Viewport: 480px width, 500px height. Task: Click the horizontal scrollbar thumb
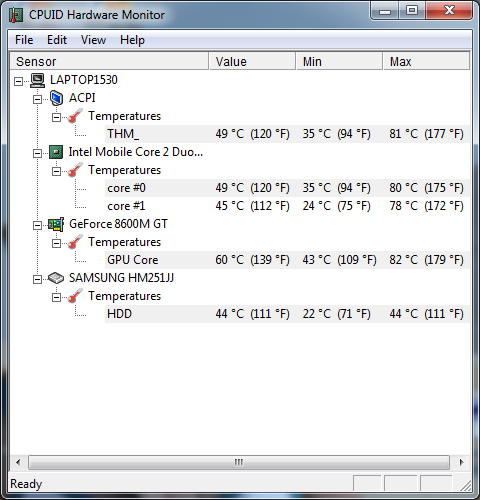239,463
